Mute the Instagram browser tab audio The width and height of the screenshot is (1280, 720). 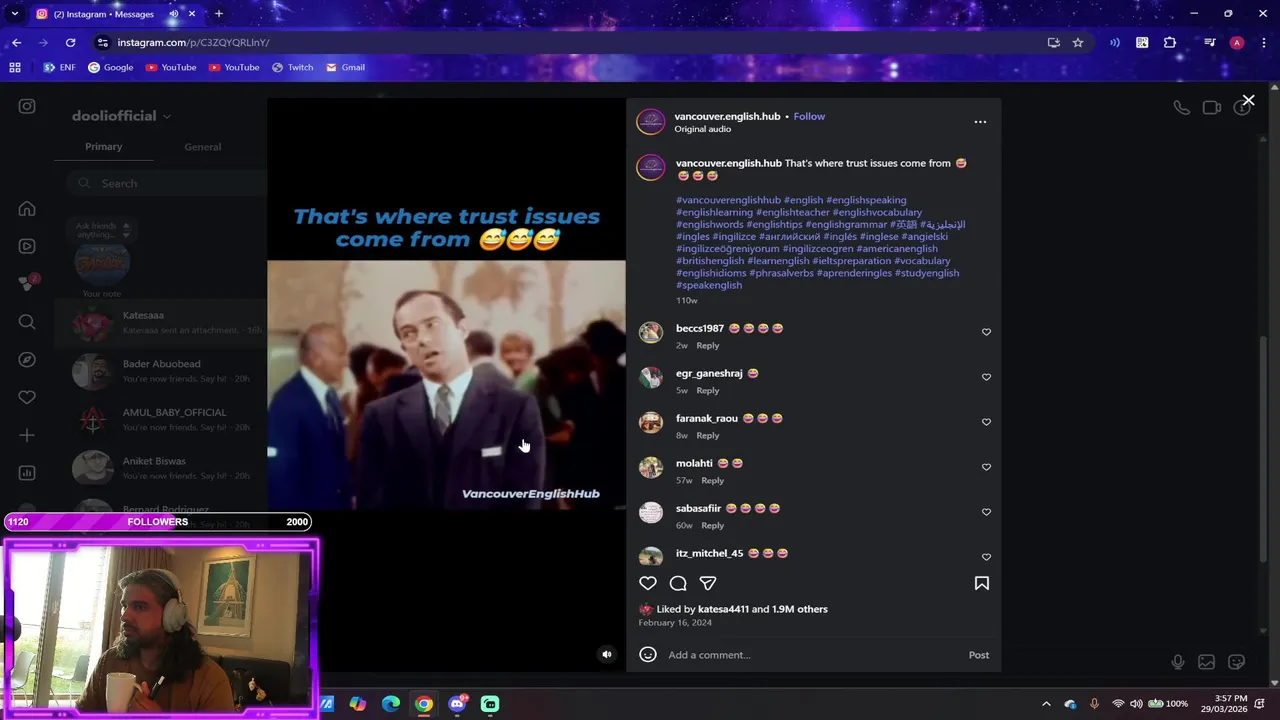click(173, 14)
